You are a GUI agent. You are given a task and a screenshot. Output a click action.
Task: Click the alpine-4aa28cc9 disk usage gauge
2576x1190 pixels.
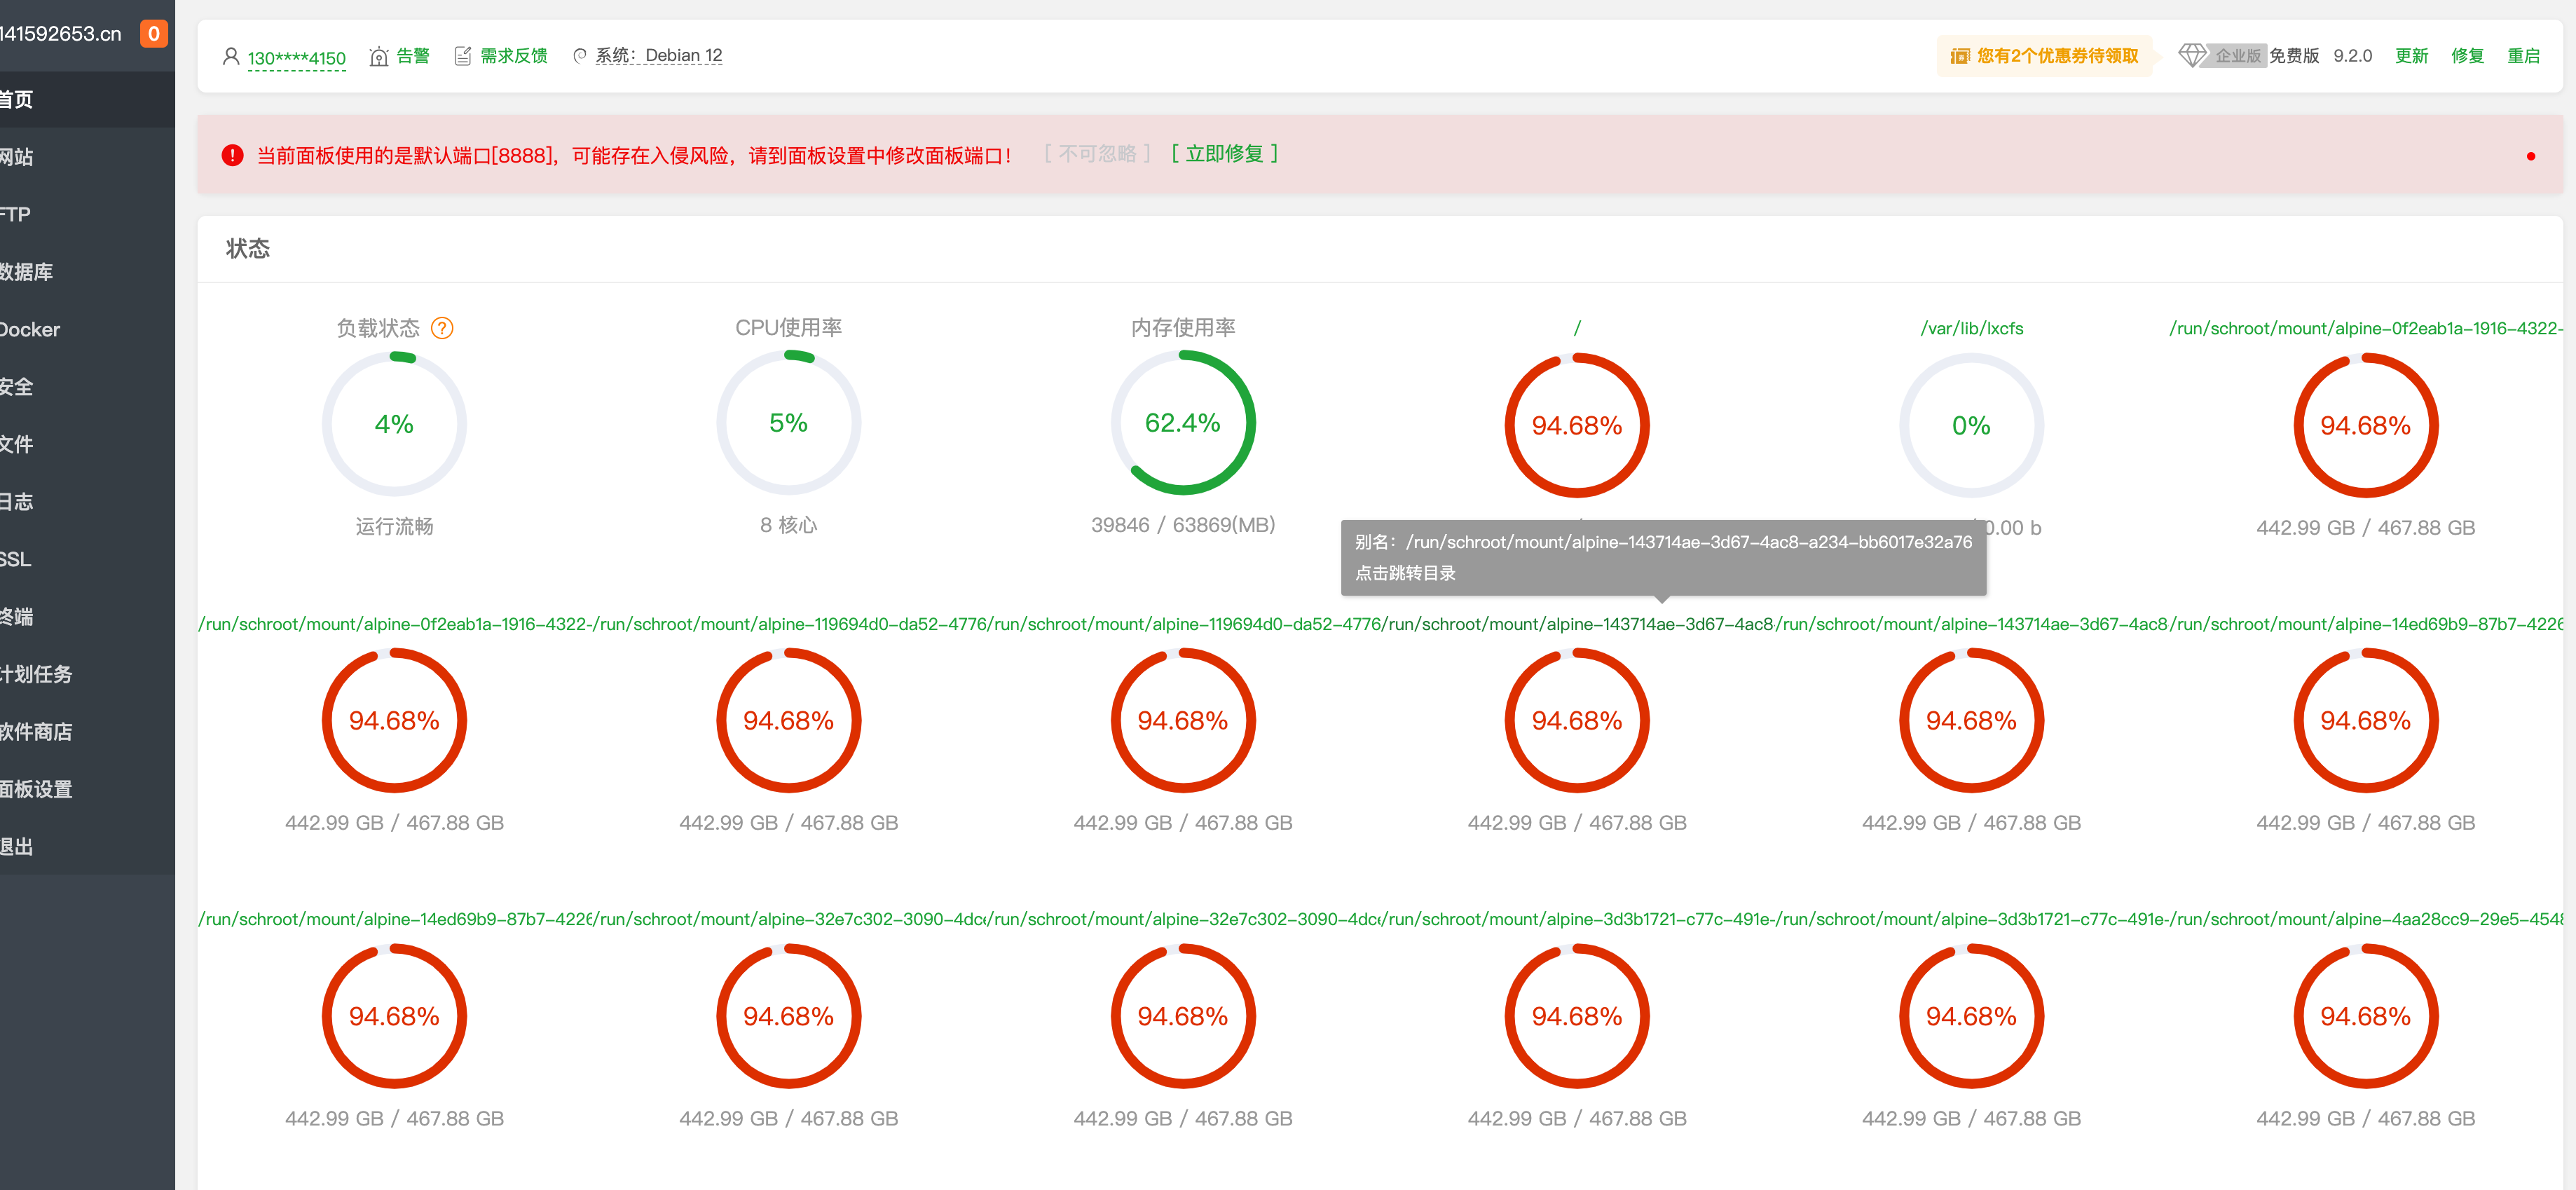click(x=2365, y=1016)
